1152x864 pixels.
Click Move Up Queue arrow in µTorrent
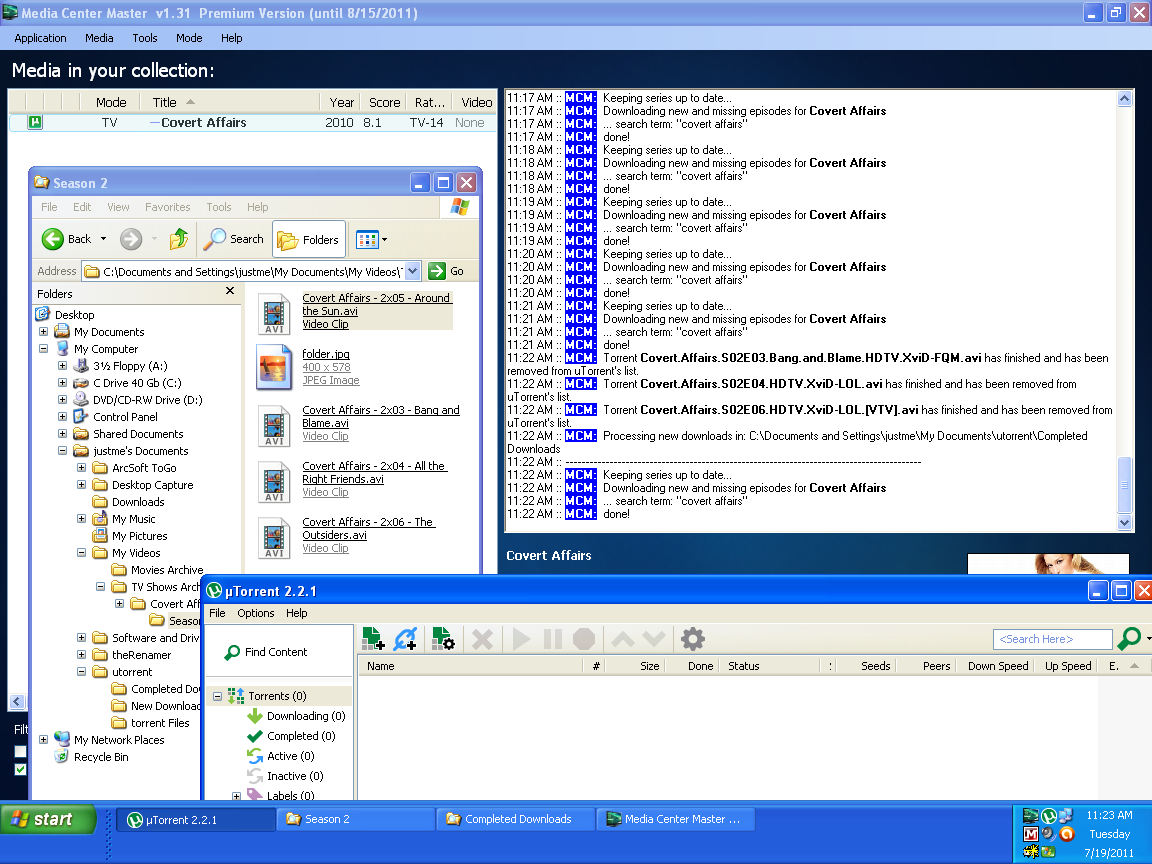tap(622, 639)
